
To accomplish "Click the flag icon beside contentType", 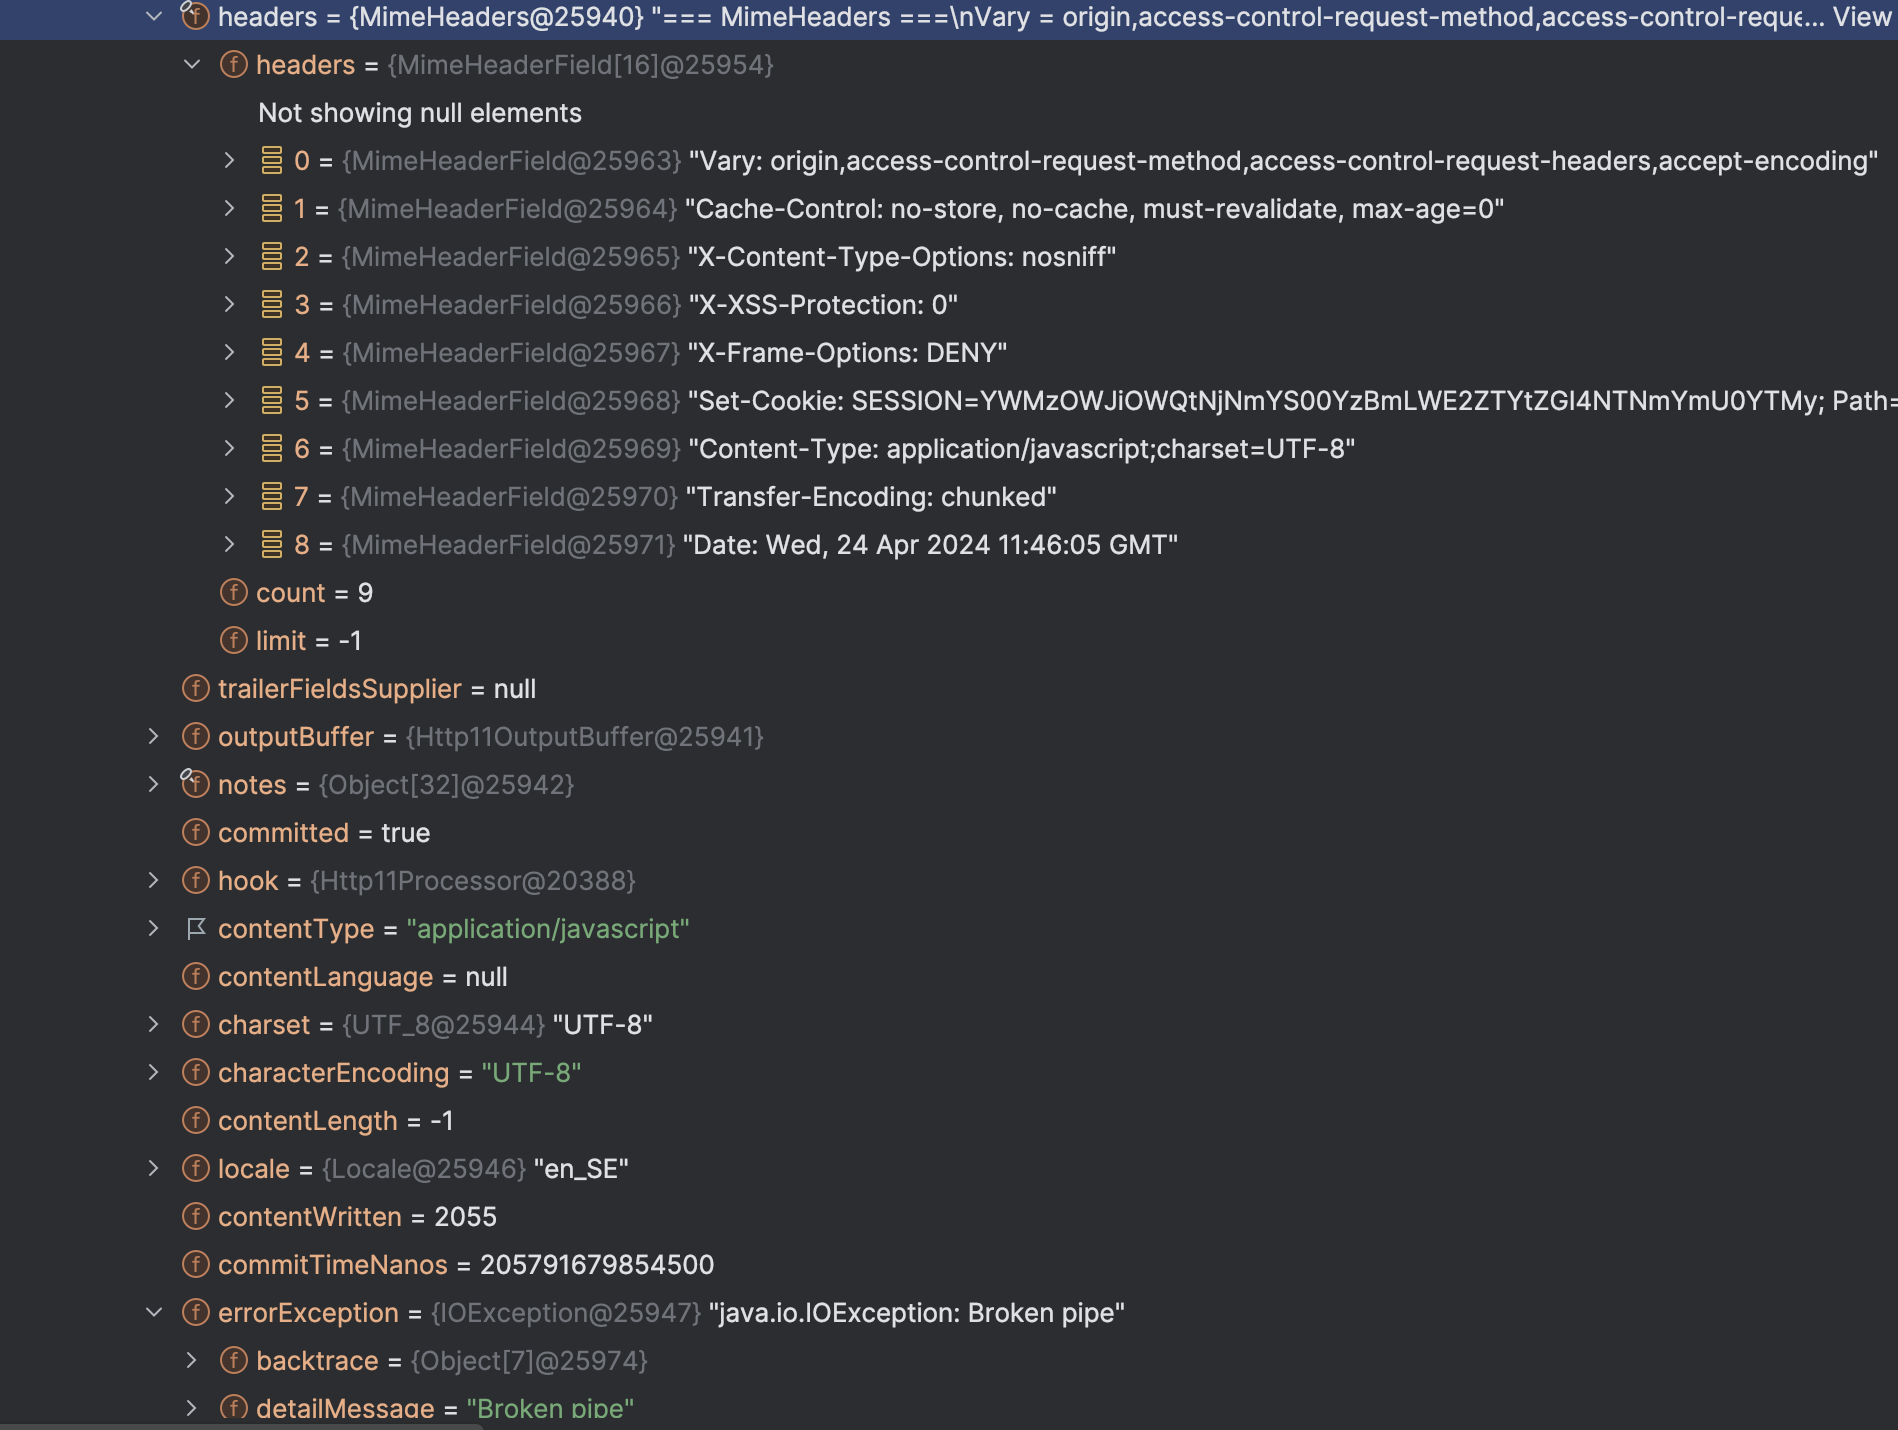I will pos(196,929).
